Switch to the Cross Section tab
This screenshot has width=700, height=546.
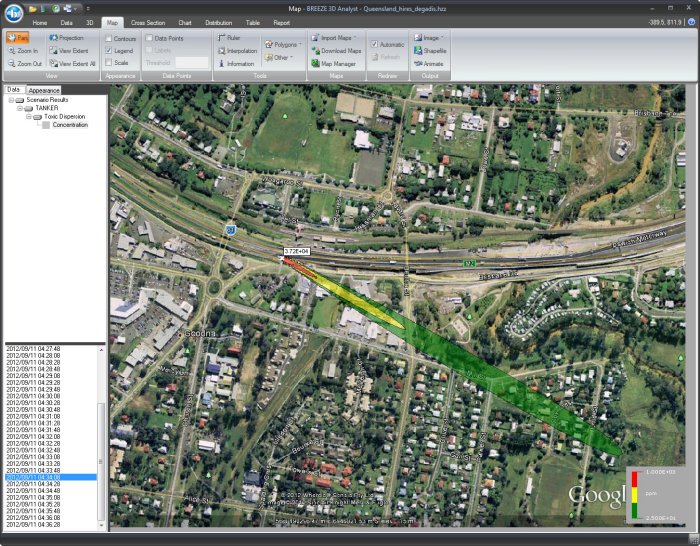[x=148, y=22]
